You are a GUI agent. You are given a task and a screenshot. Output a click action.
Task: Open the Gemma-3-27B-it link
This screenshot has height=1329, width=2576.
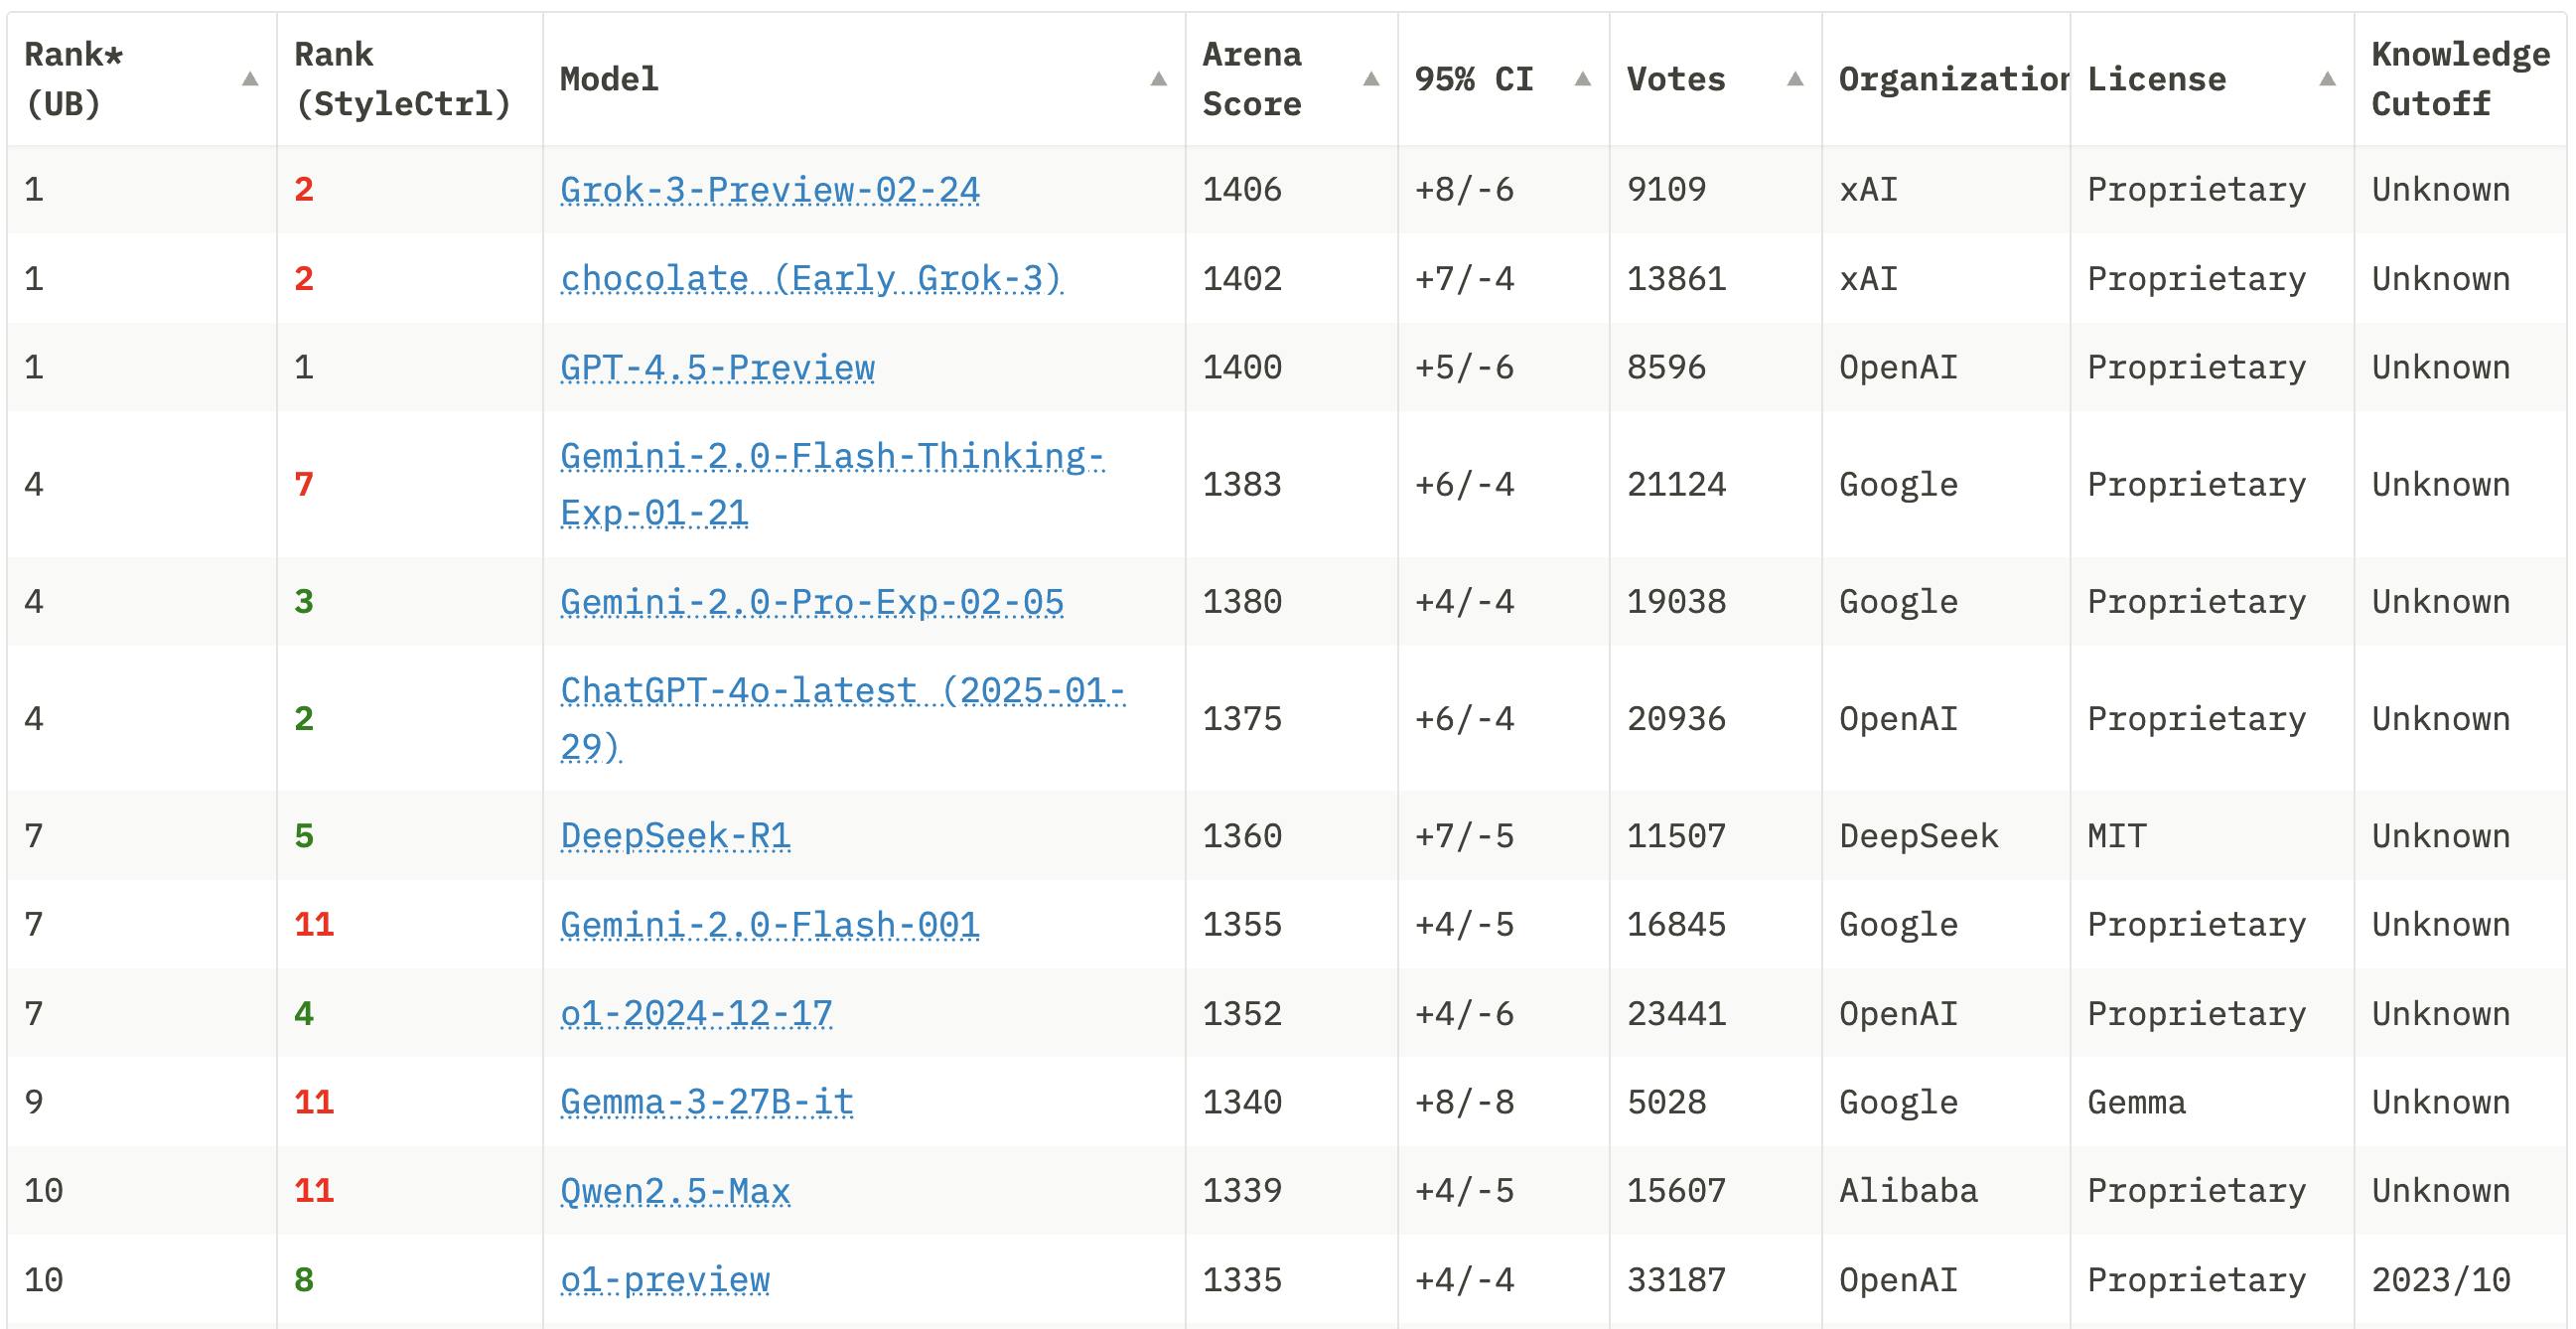pos(706,1102)
